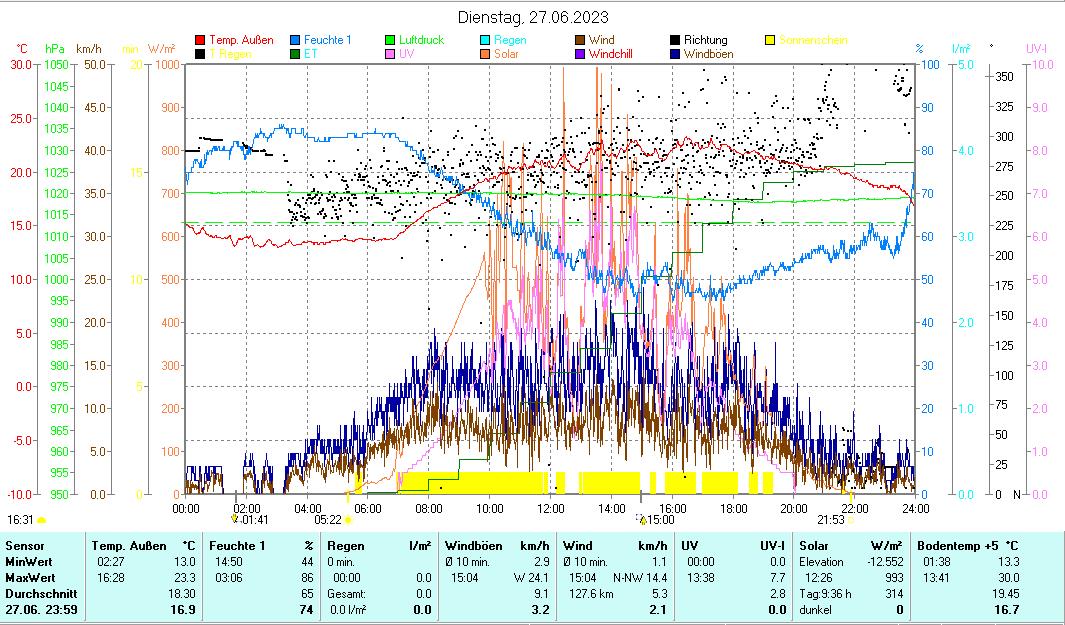The image size is (1065, 625).
Task: Click the dark blue Windböen legend square
Action: (x=676, y=54)
